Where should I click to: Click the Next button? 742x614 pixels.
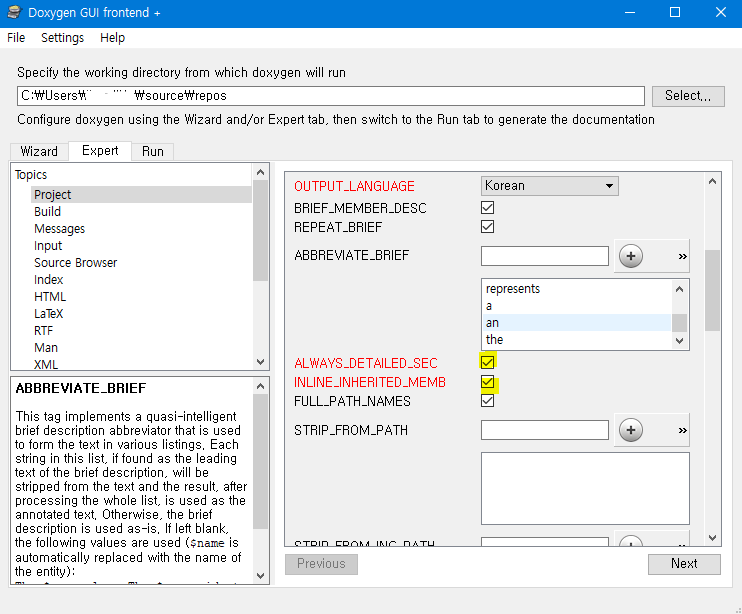684,563
